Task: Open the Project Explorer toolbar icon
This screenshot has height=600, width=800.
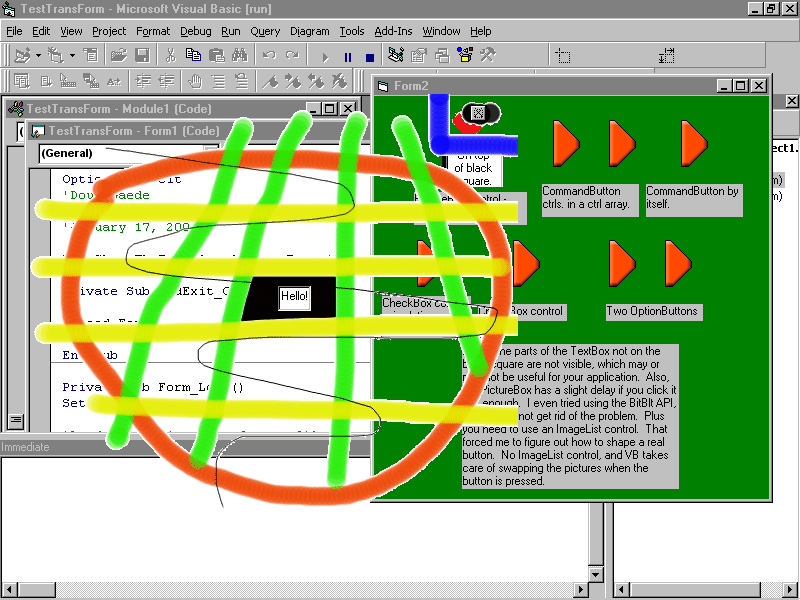Action: pos(395,56)
